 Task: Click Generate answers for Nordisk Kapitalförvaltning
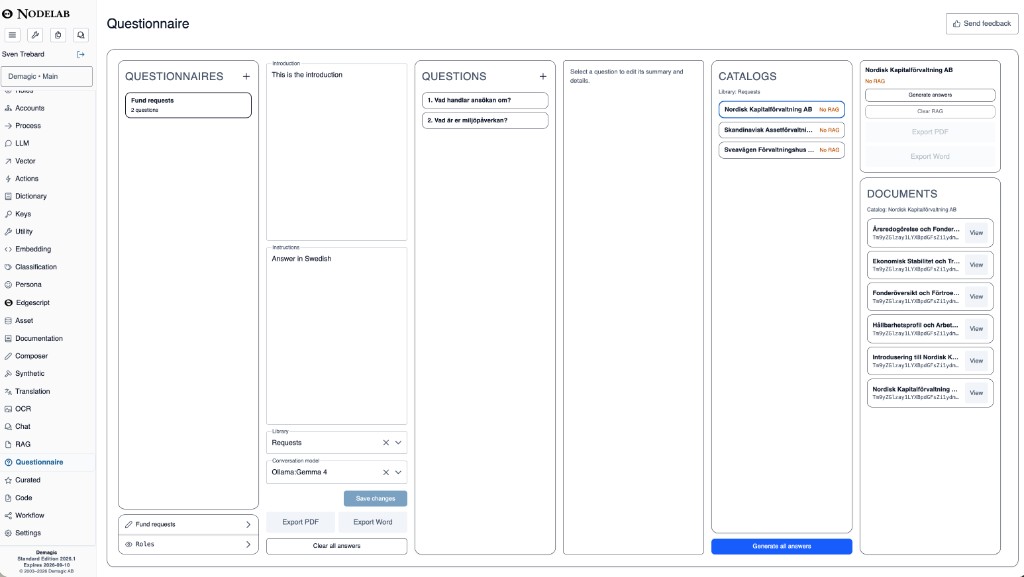tap(930, 95)
